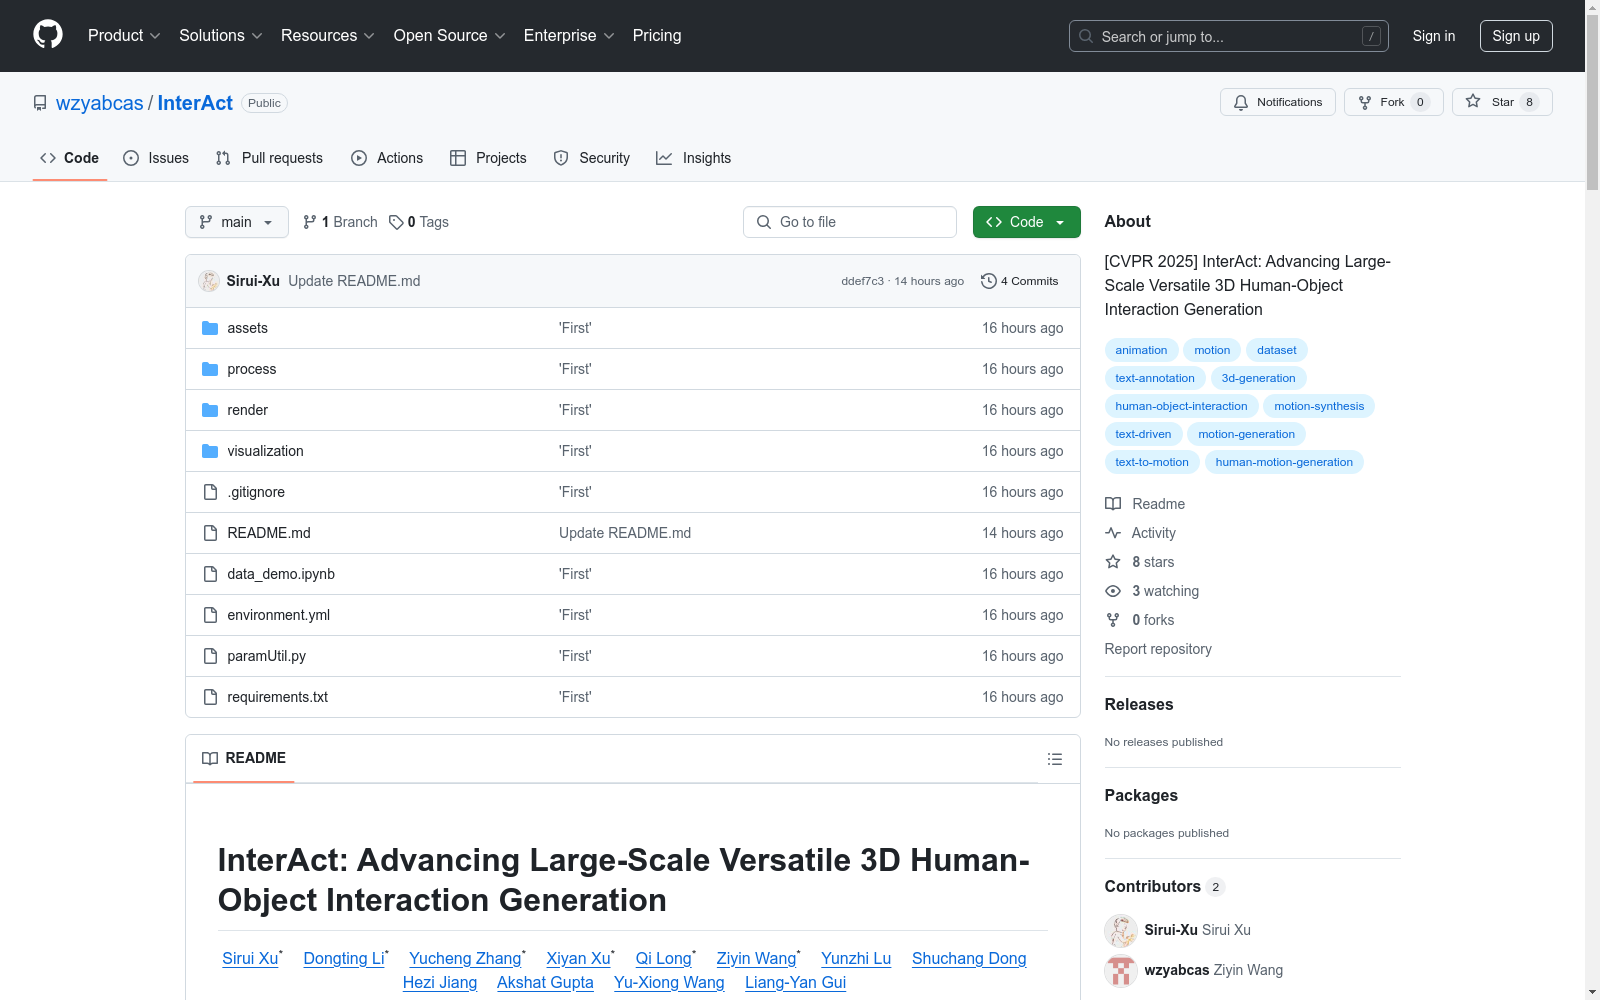Viewport: 1600px width, 1000px height.
Task: Expand the Resources menu
Action: point(328,36)
